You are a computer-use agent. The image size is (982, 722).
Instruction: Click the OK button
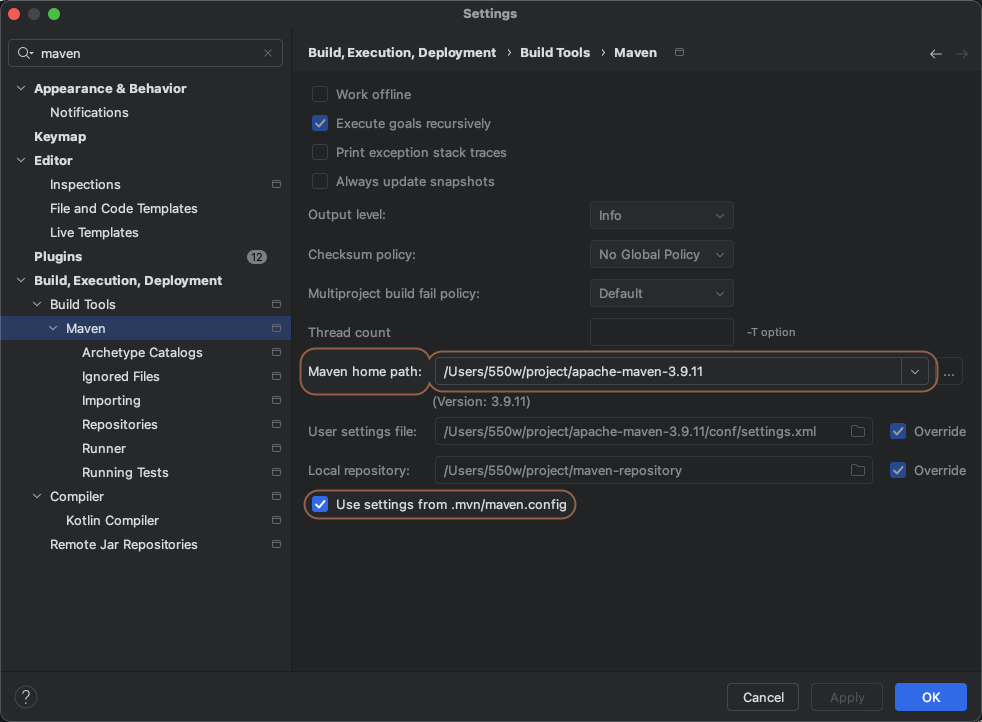[x=930, y=697]
